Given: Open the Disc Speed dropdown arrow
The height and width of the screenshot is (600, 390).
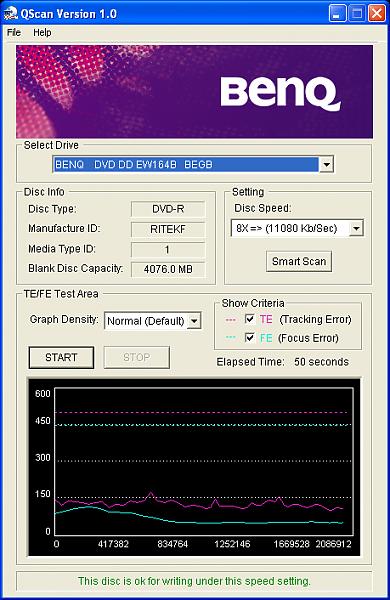Looking at the screenshot, I should (x=356, y=228).
